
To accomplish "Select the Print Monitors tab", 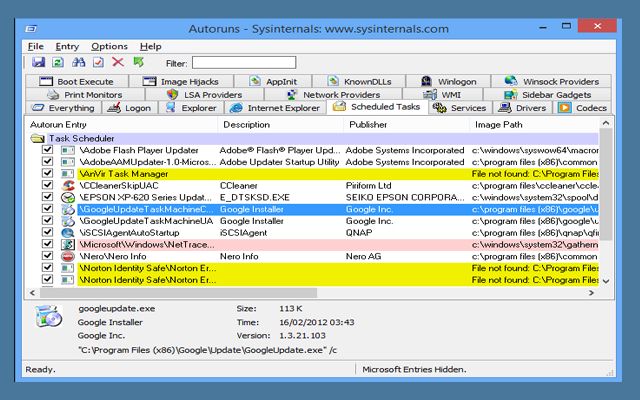I will pyautogui.click(x=85, y=95).
